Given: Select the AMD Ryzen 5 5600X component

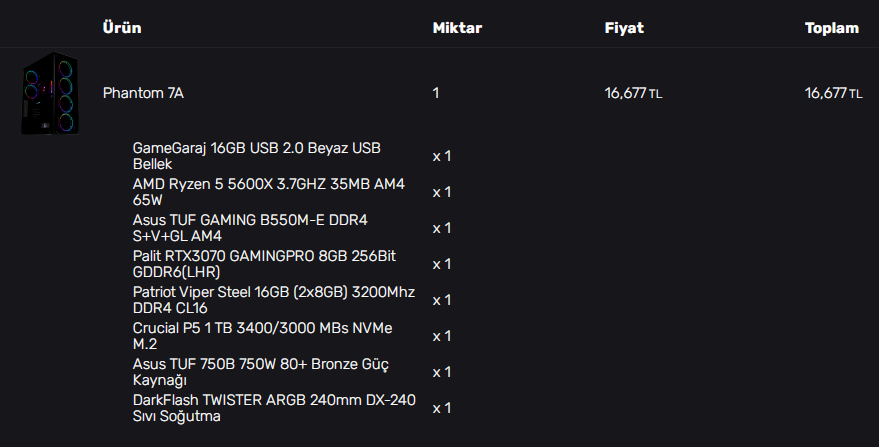Looking at the screenshot, I should 268,192.
